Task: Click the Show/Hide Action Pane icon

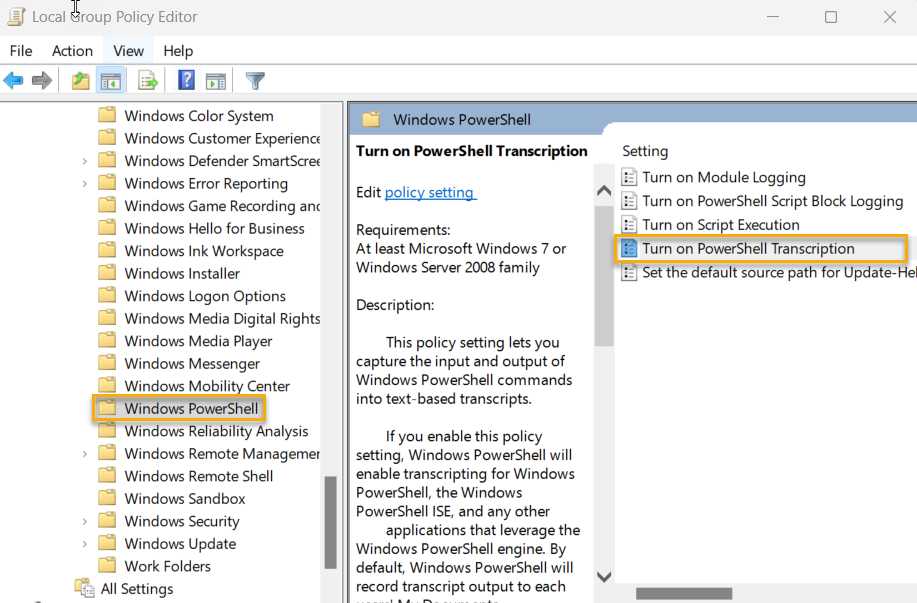Action: click(x=216, y=81)
